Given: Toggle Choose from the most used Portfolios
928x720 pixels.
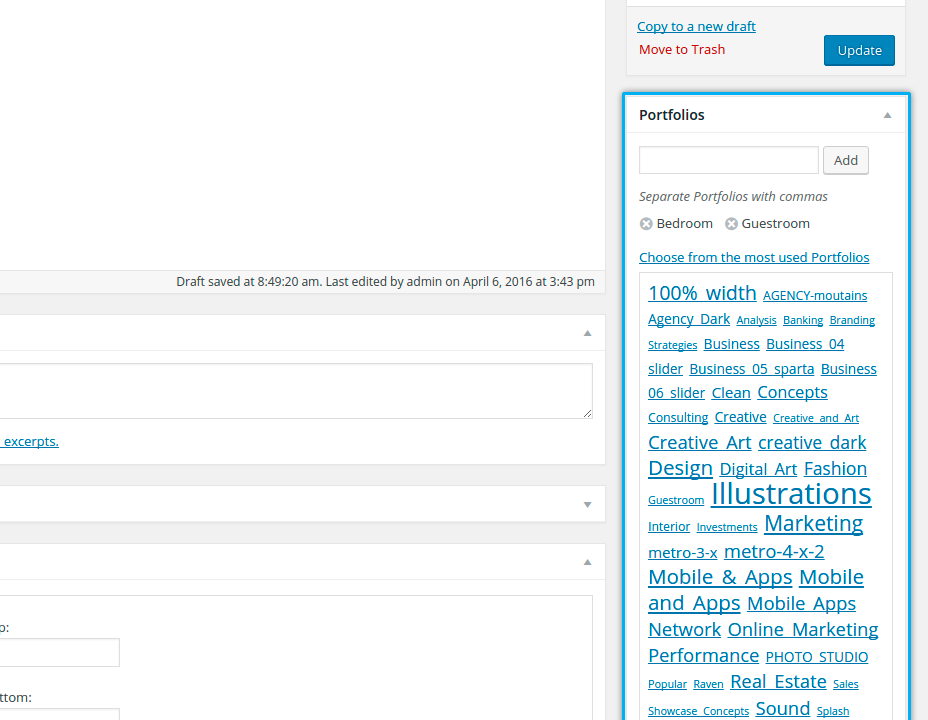Looking at the screenshot, I should (x=754, y=258).
